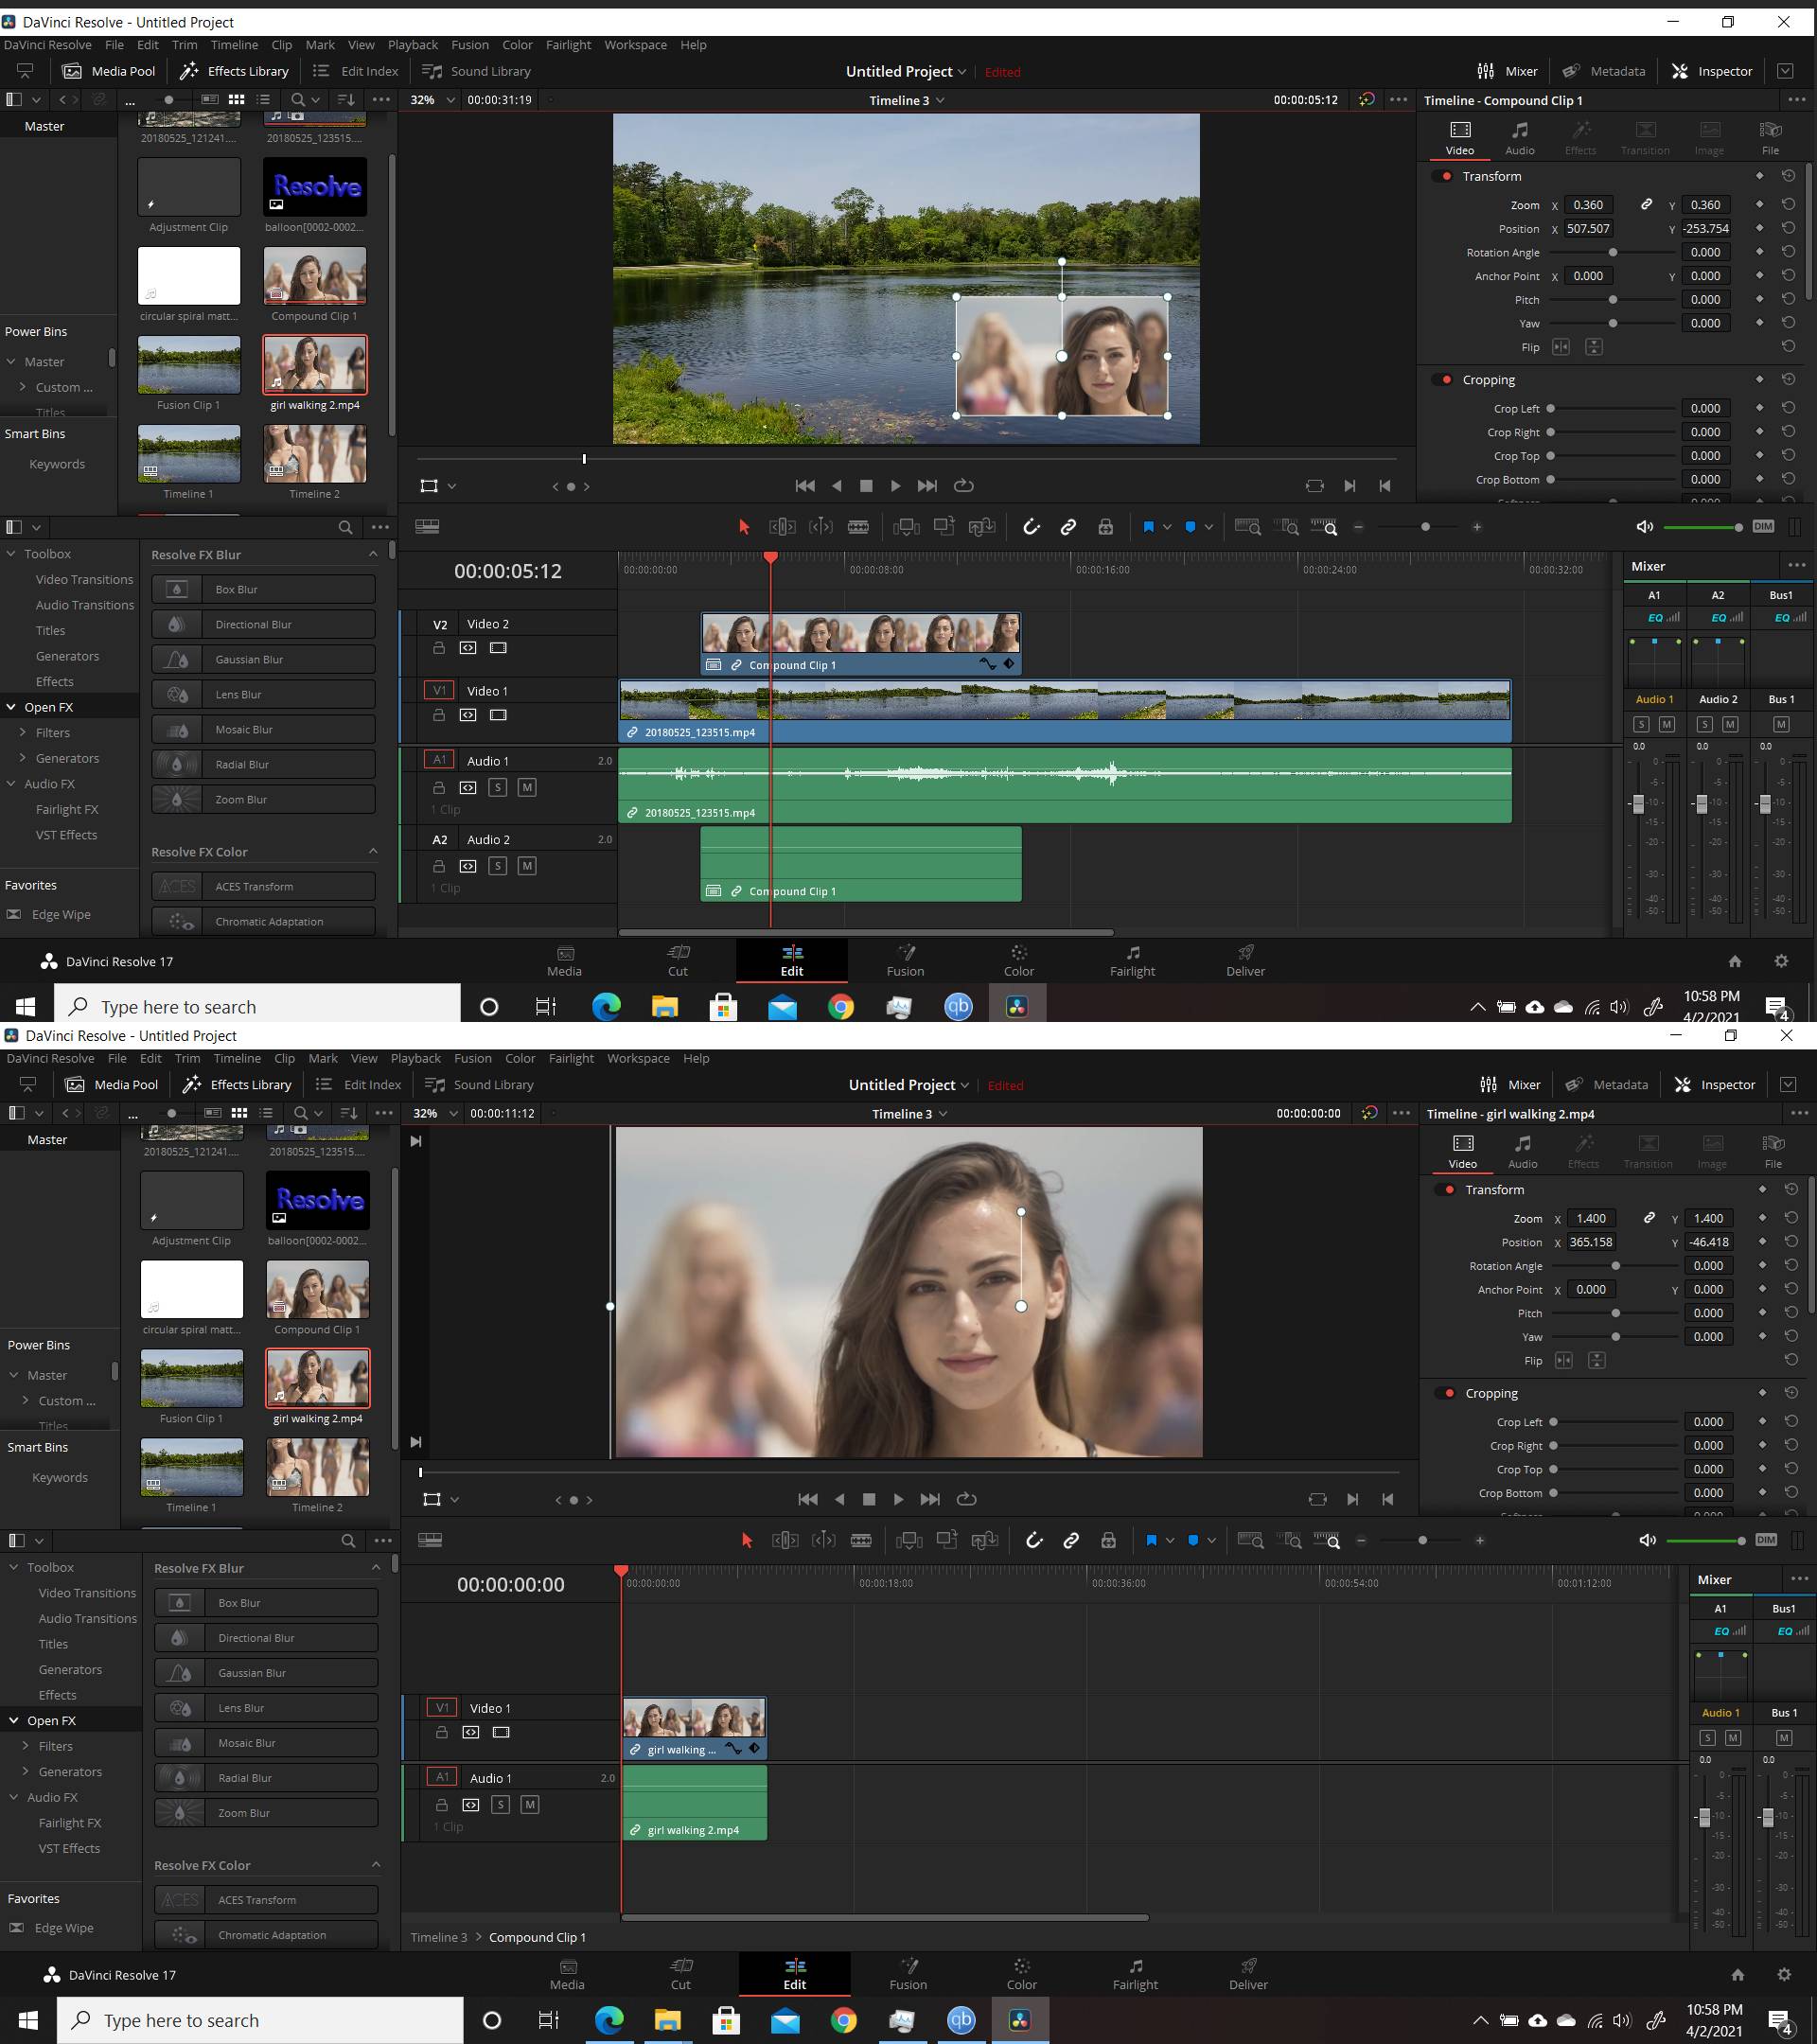Select Blade Edit Mode tool in top window
The width and height of the screenshot is (1817, 2044).
[x=858, y=527]
